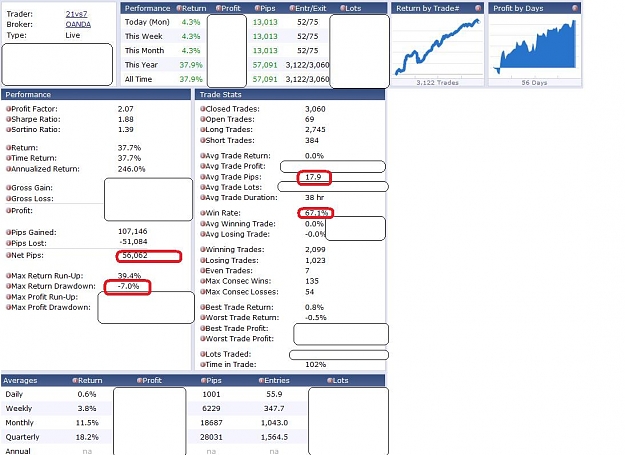Click the info bullet next to Win Rate
Screen dimensions: 625x455
coord(202,213)
